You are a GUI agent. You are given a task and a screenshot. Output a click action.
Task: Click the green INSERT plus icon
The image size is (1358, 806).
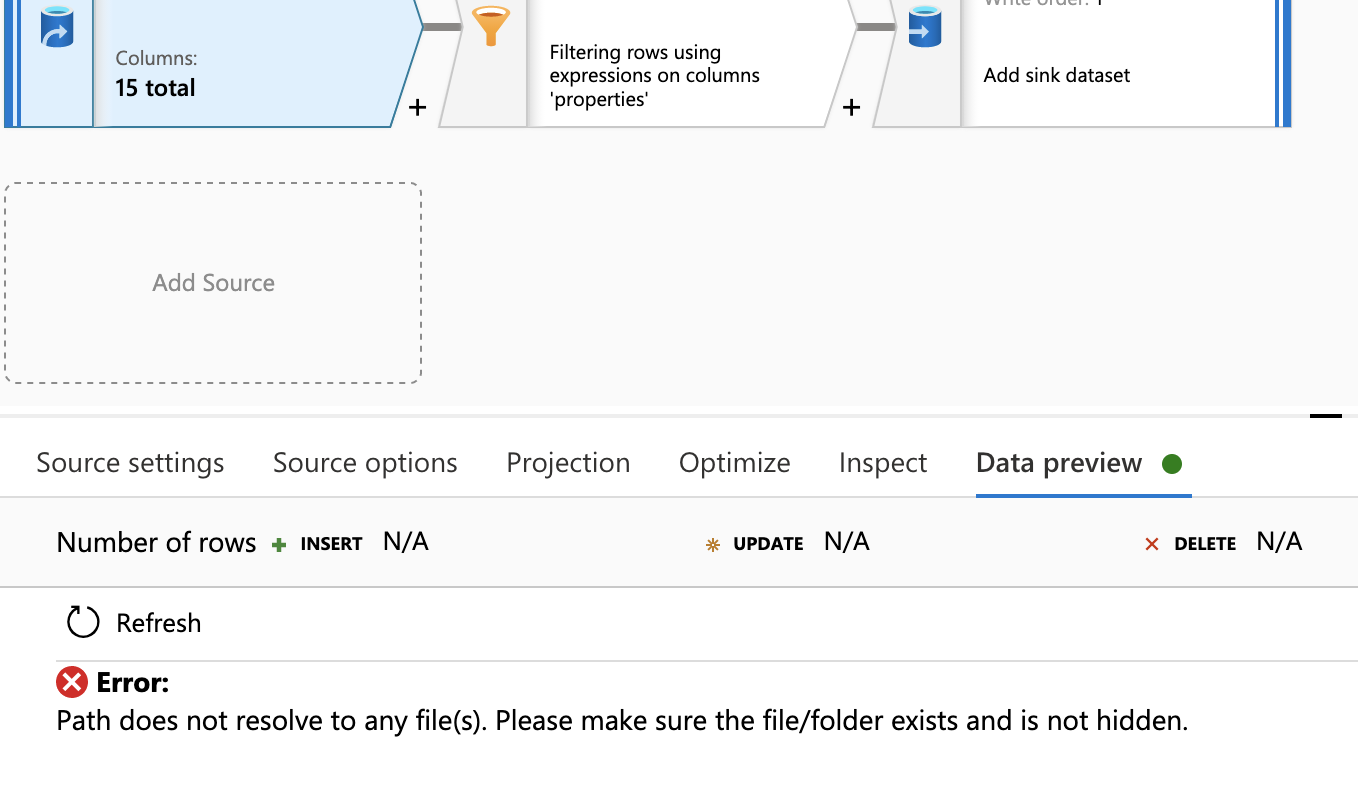(x=280, y=544)
